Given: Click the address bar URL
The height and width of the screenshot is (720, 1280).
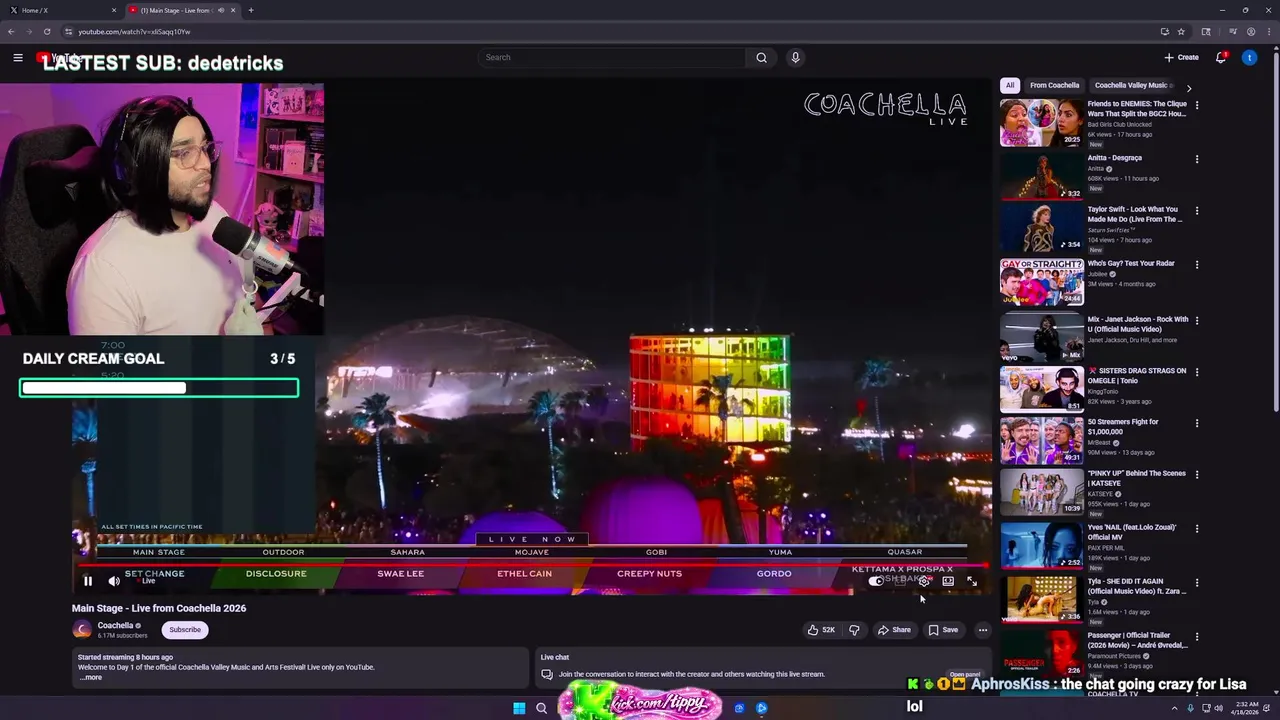Looking at the screenshot, I should 134,32.
